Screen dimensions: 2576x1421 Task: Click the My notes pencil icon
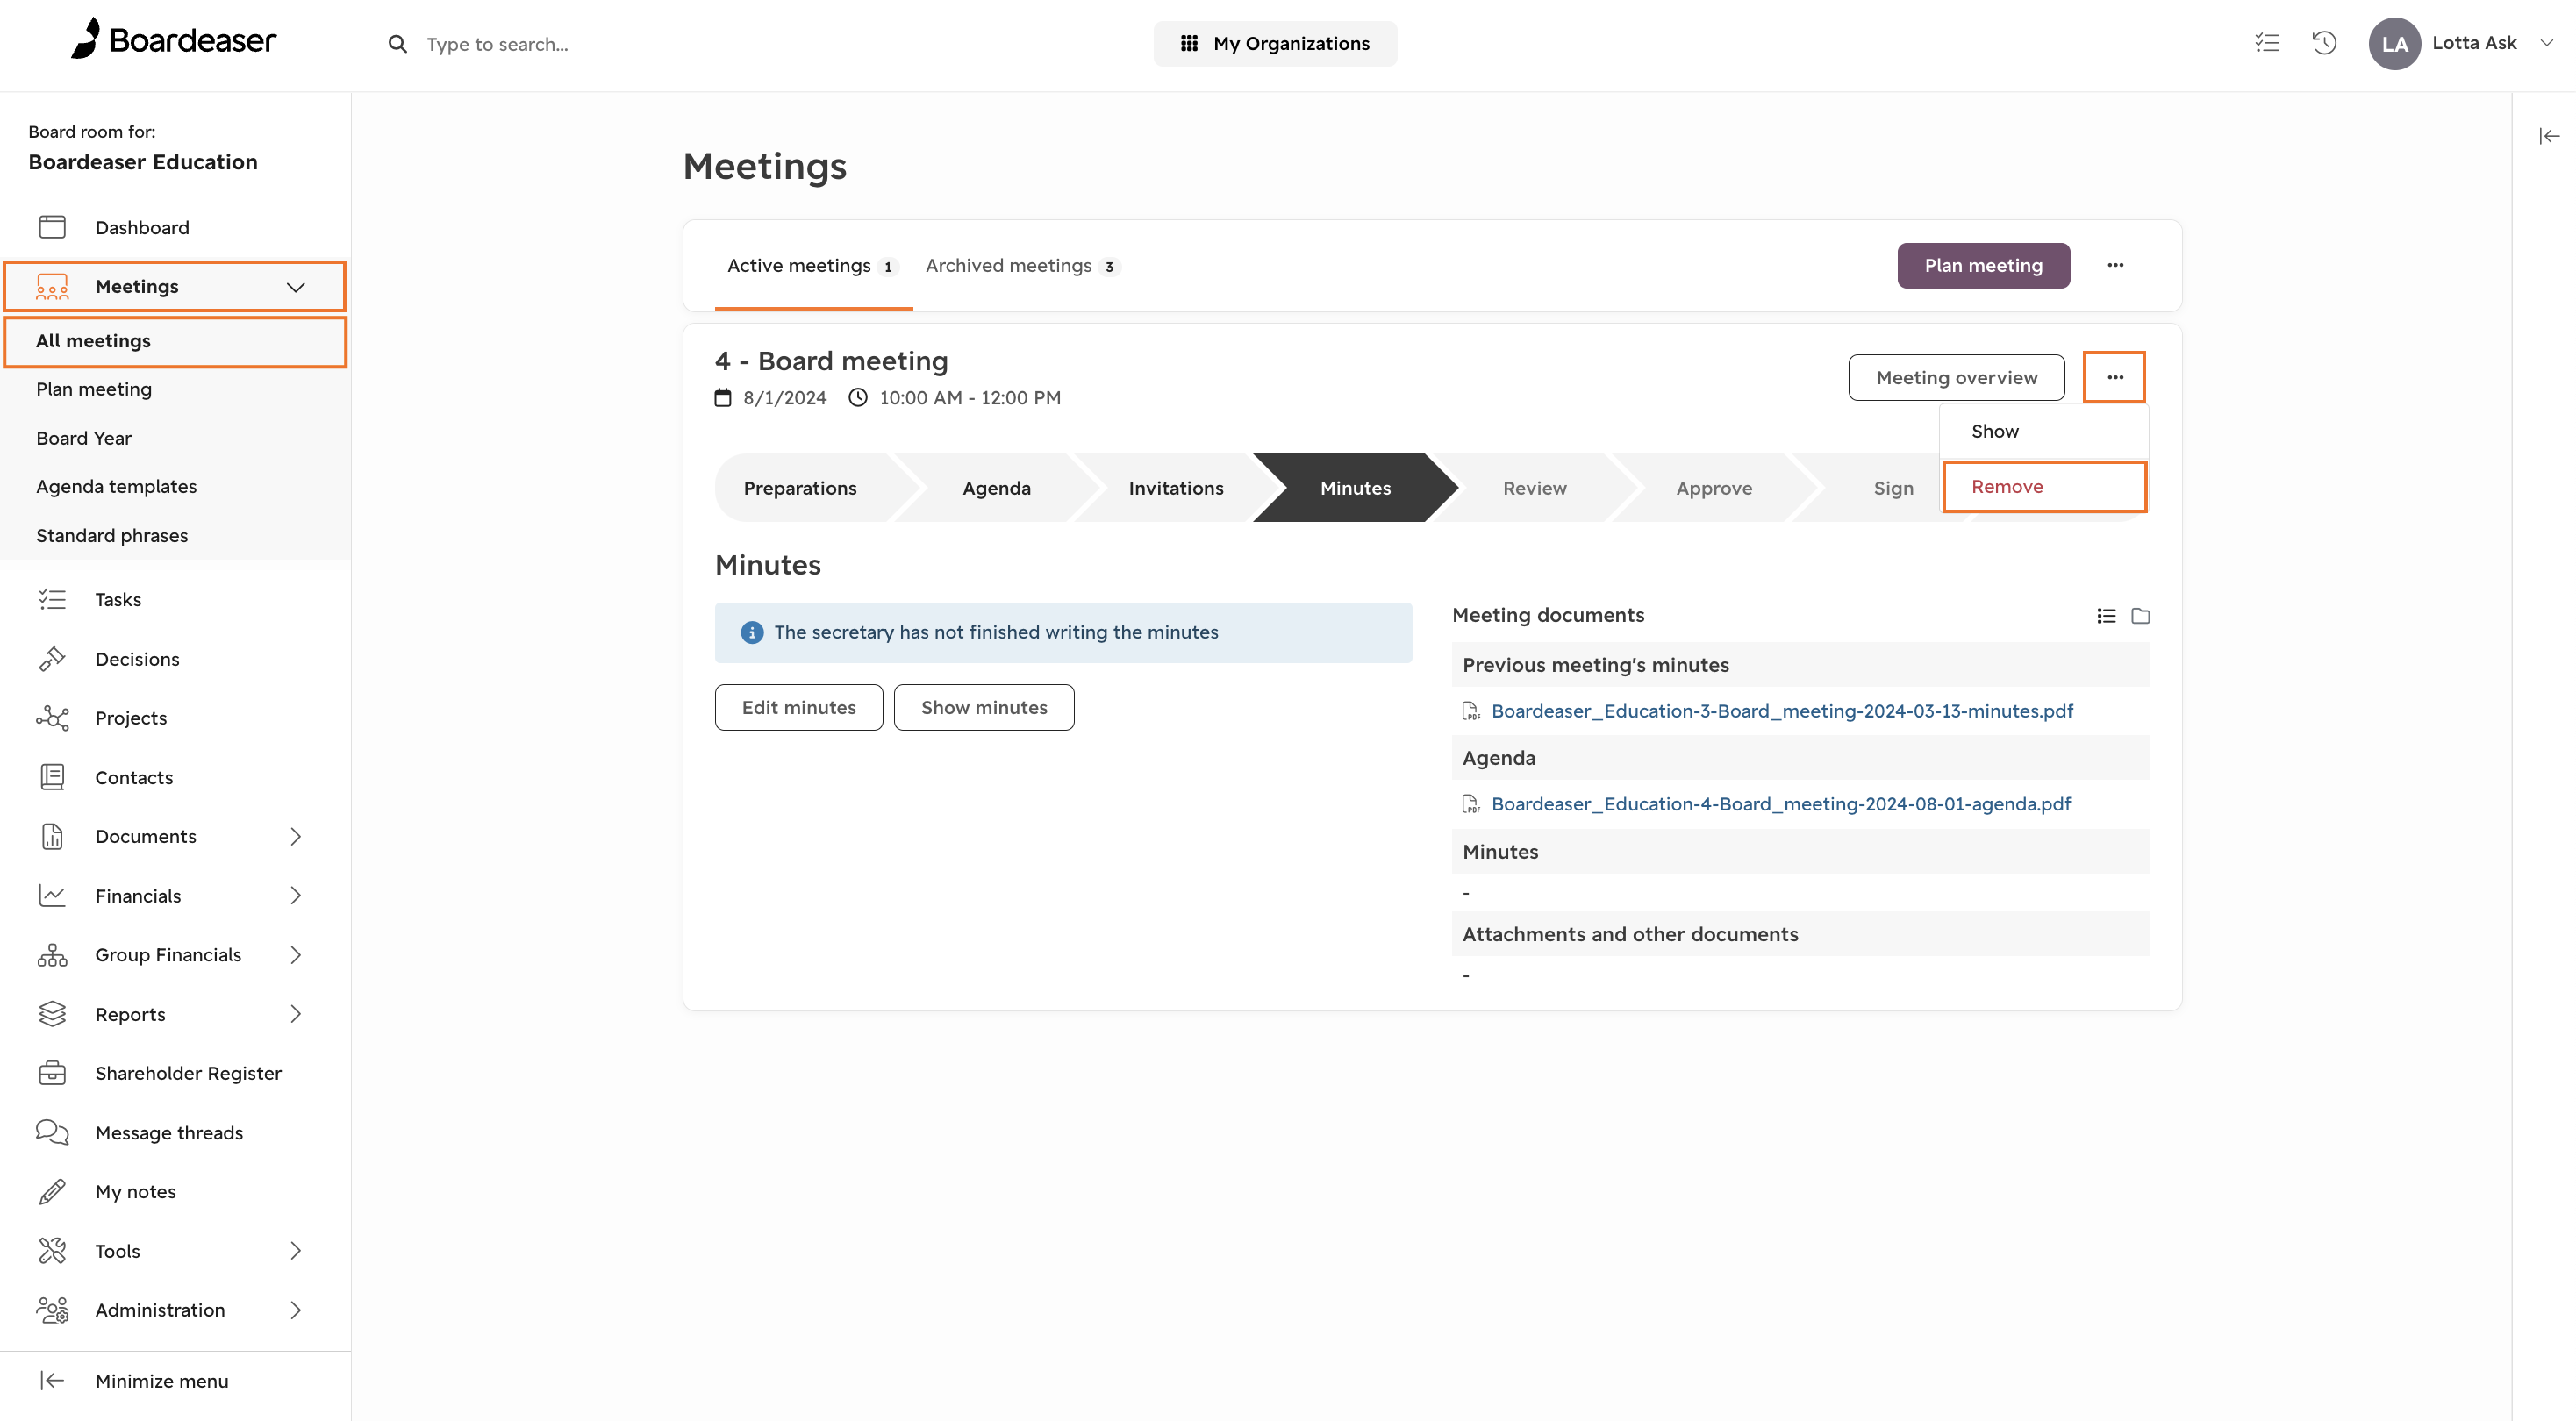click(x=52, y=1191)
